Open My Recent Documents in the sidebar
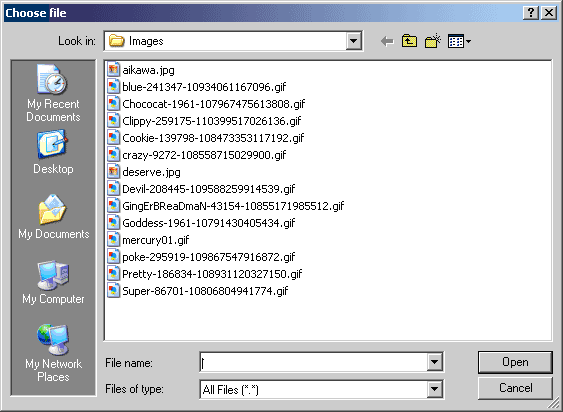563x412 pixels. click(x=53, y=93)
